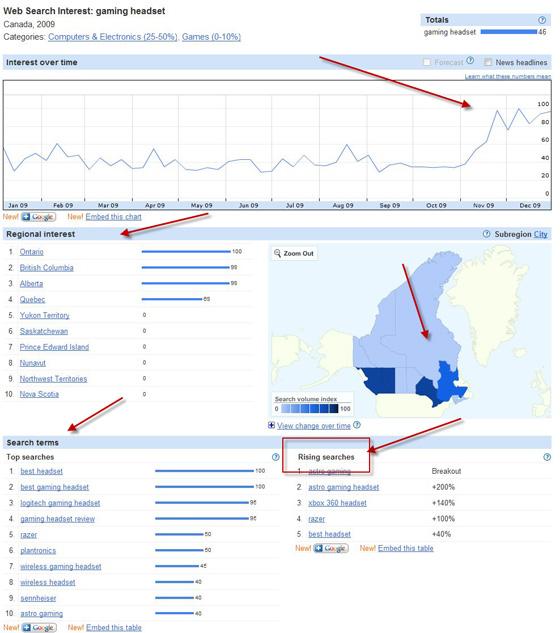This screenshot has width=560, height=633.
Task: Click 'razer' in Top searches
Action: tap(29, 535)
